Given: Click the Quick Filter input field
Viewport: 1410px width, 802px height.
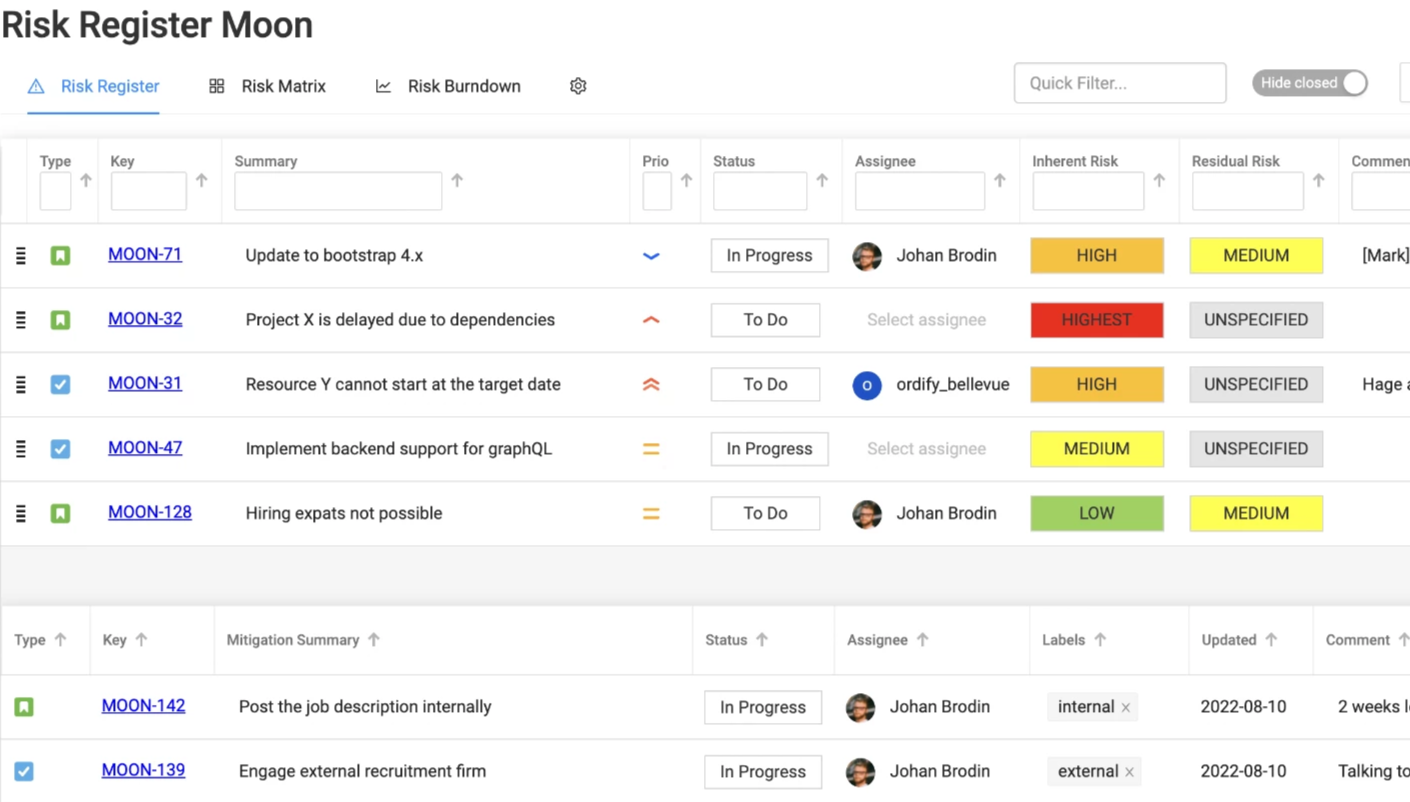Looking at the screenshot, I should coord(1119,83).
